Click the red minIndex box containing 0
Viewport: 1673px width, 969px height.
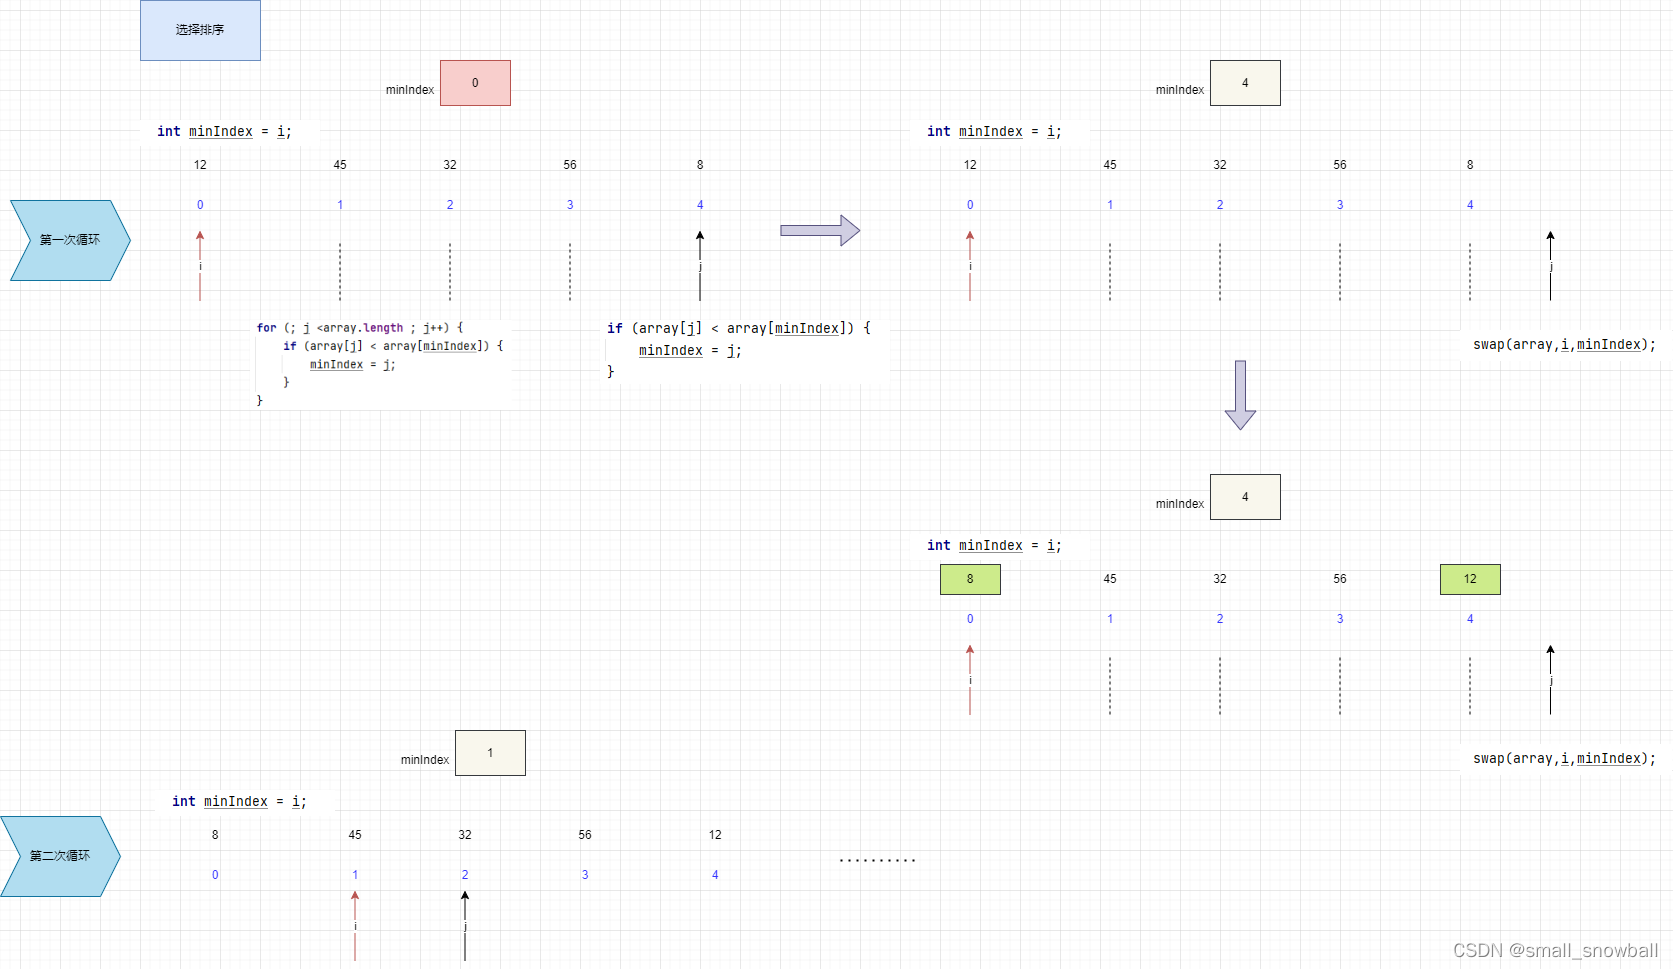475,83
